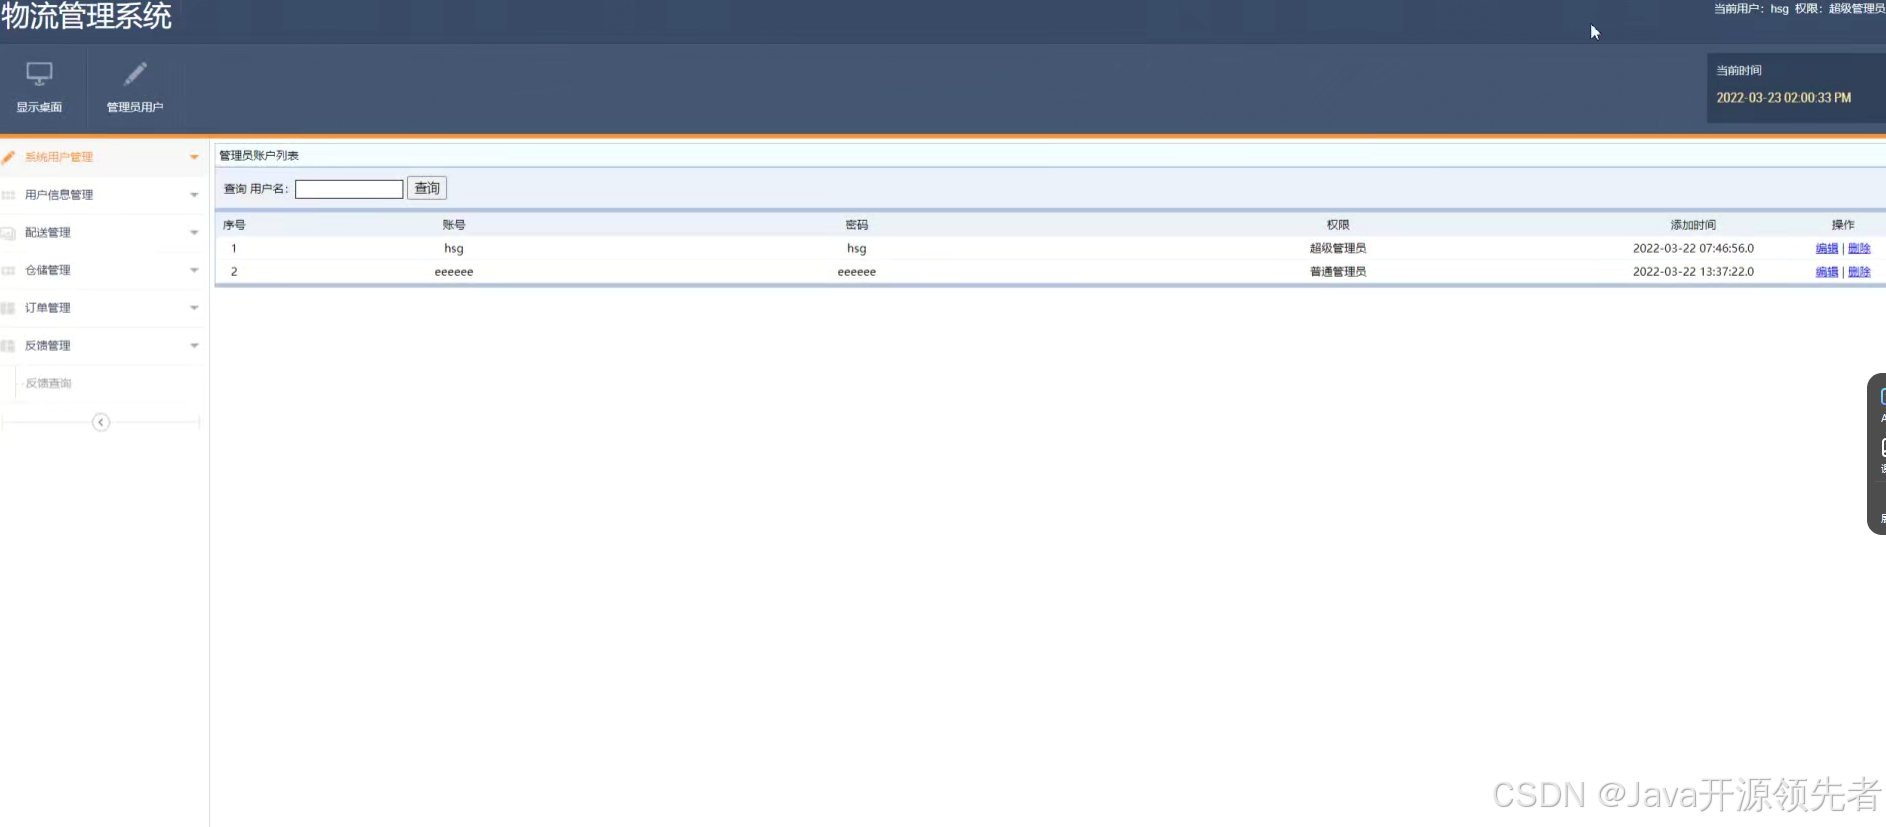Click the 操作 column header
1886x827 pixels.
(x=1843, y=225)
